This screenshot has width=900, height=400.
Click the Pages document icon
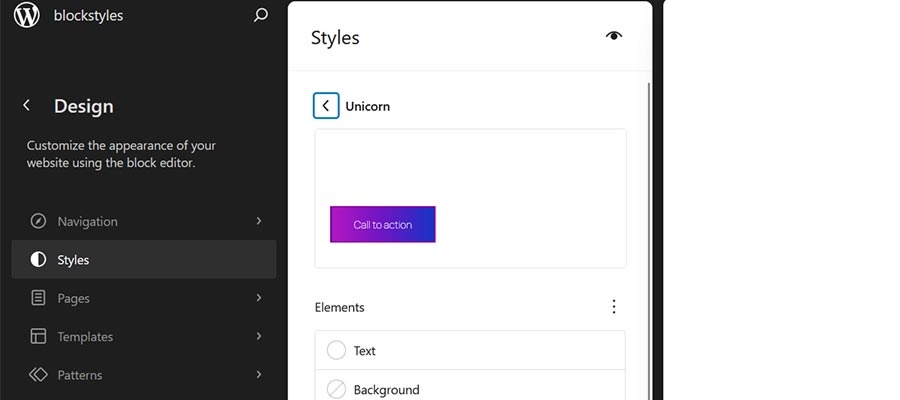tap(38, 298)
